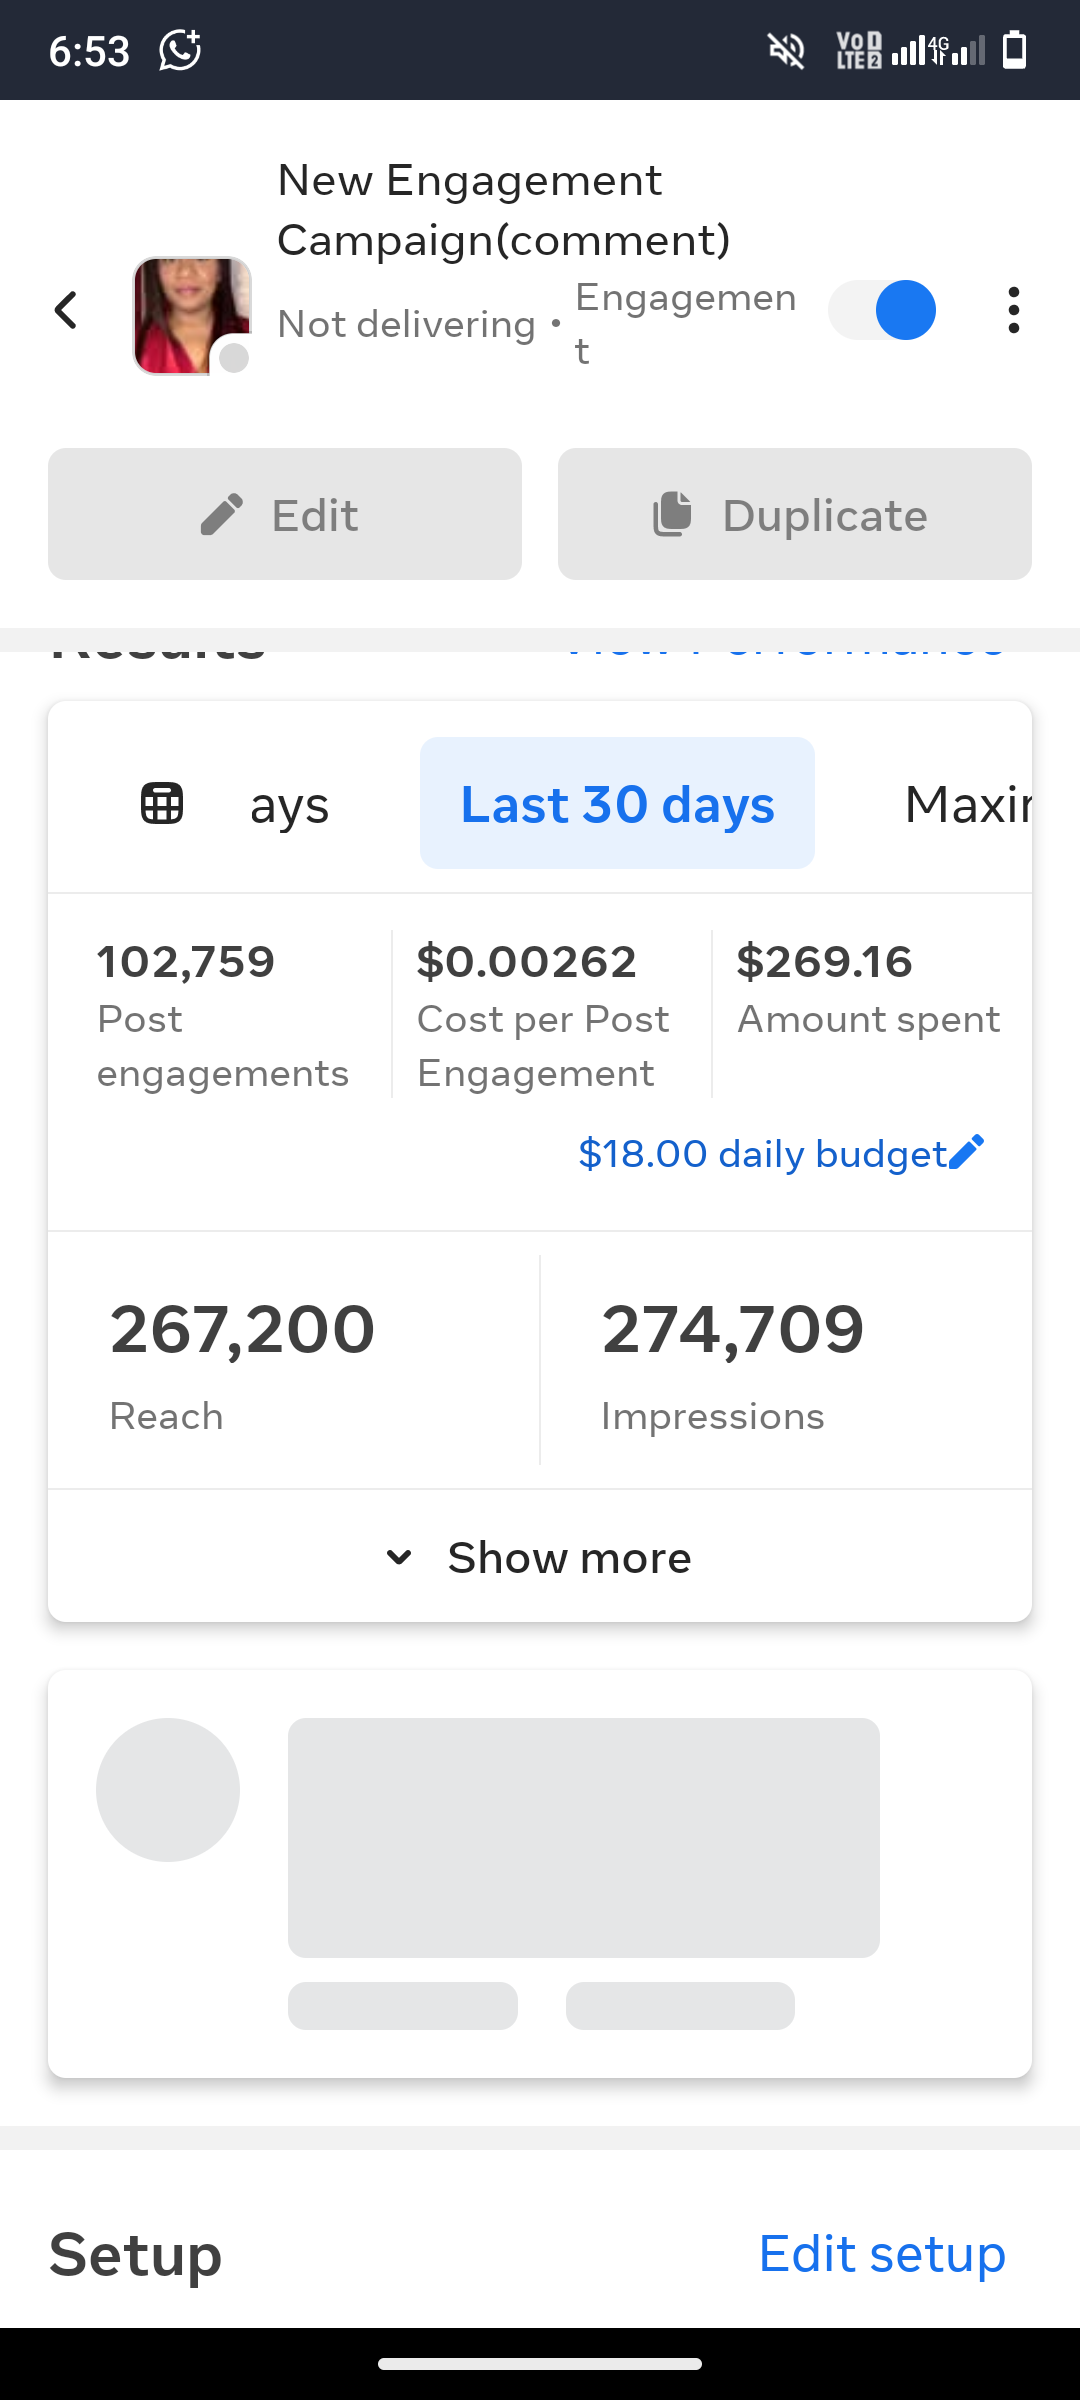Tap the pencil icon in Edit button
Image resolution: width=1080 pixels, height=2400 pixels.
click(x=222, y=514)
